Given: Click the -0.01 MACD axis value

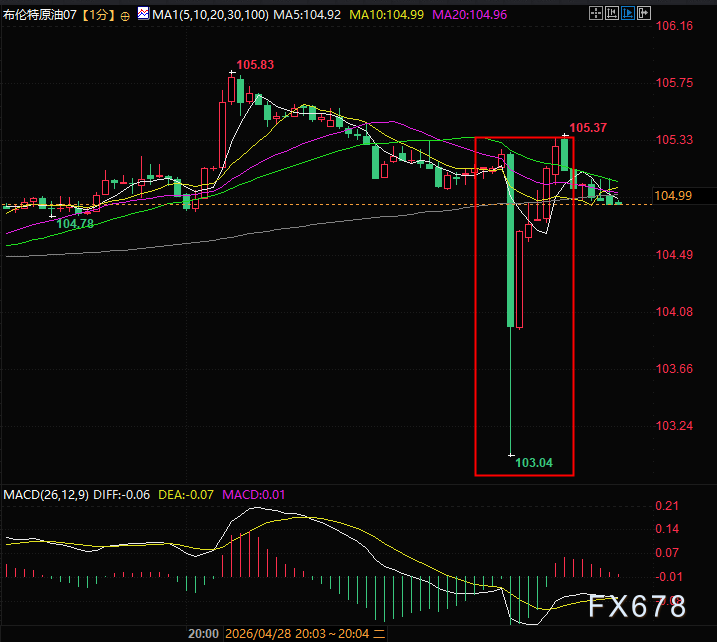Looking at the screenshot, I should pyautogui.click(x=669, y=577).
